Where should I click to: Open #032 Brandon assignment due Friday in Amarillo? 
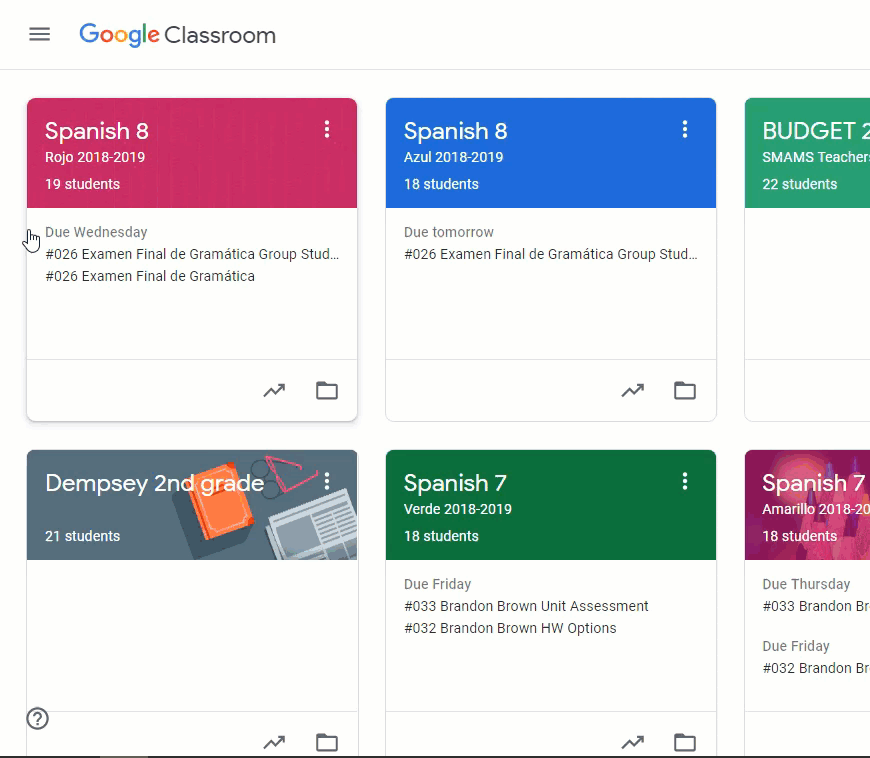pyautogui.click(x=816, y=668)
